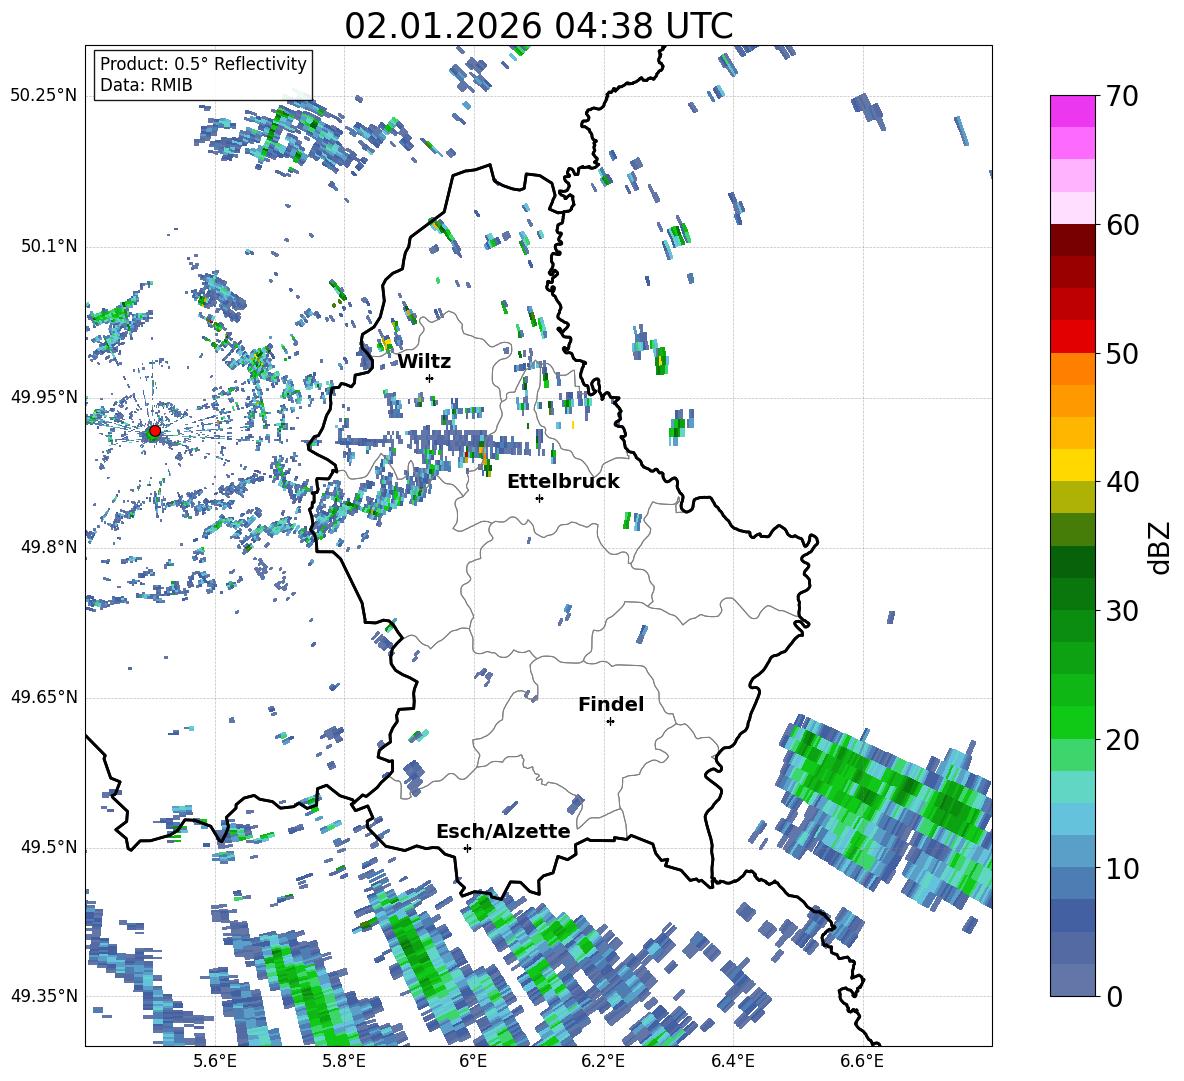This screenshot has height=1081, width=1184.
Task: Click the 'Product: 0.5° Reflectivity' text
Action: click(x=203, y=63)
